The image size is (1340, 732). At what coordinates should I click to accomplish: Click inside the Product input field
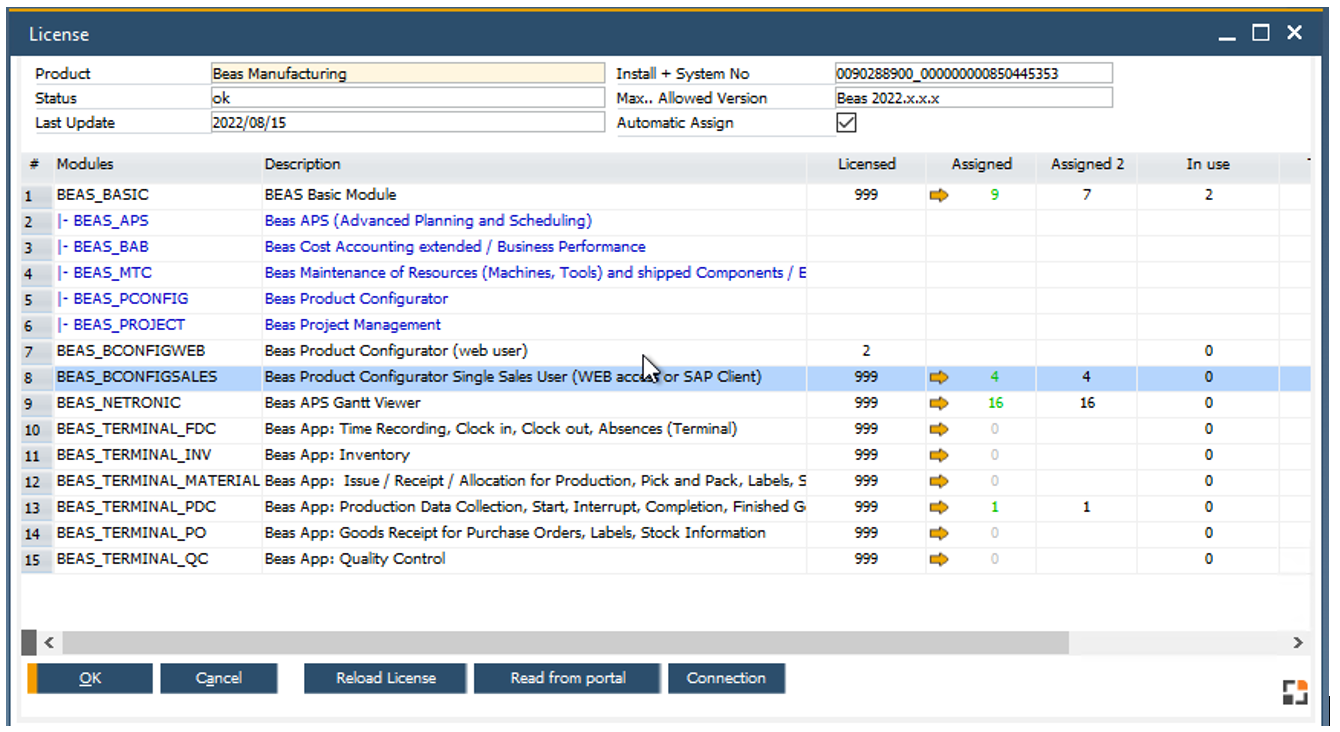click(x=400, y=72)
